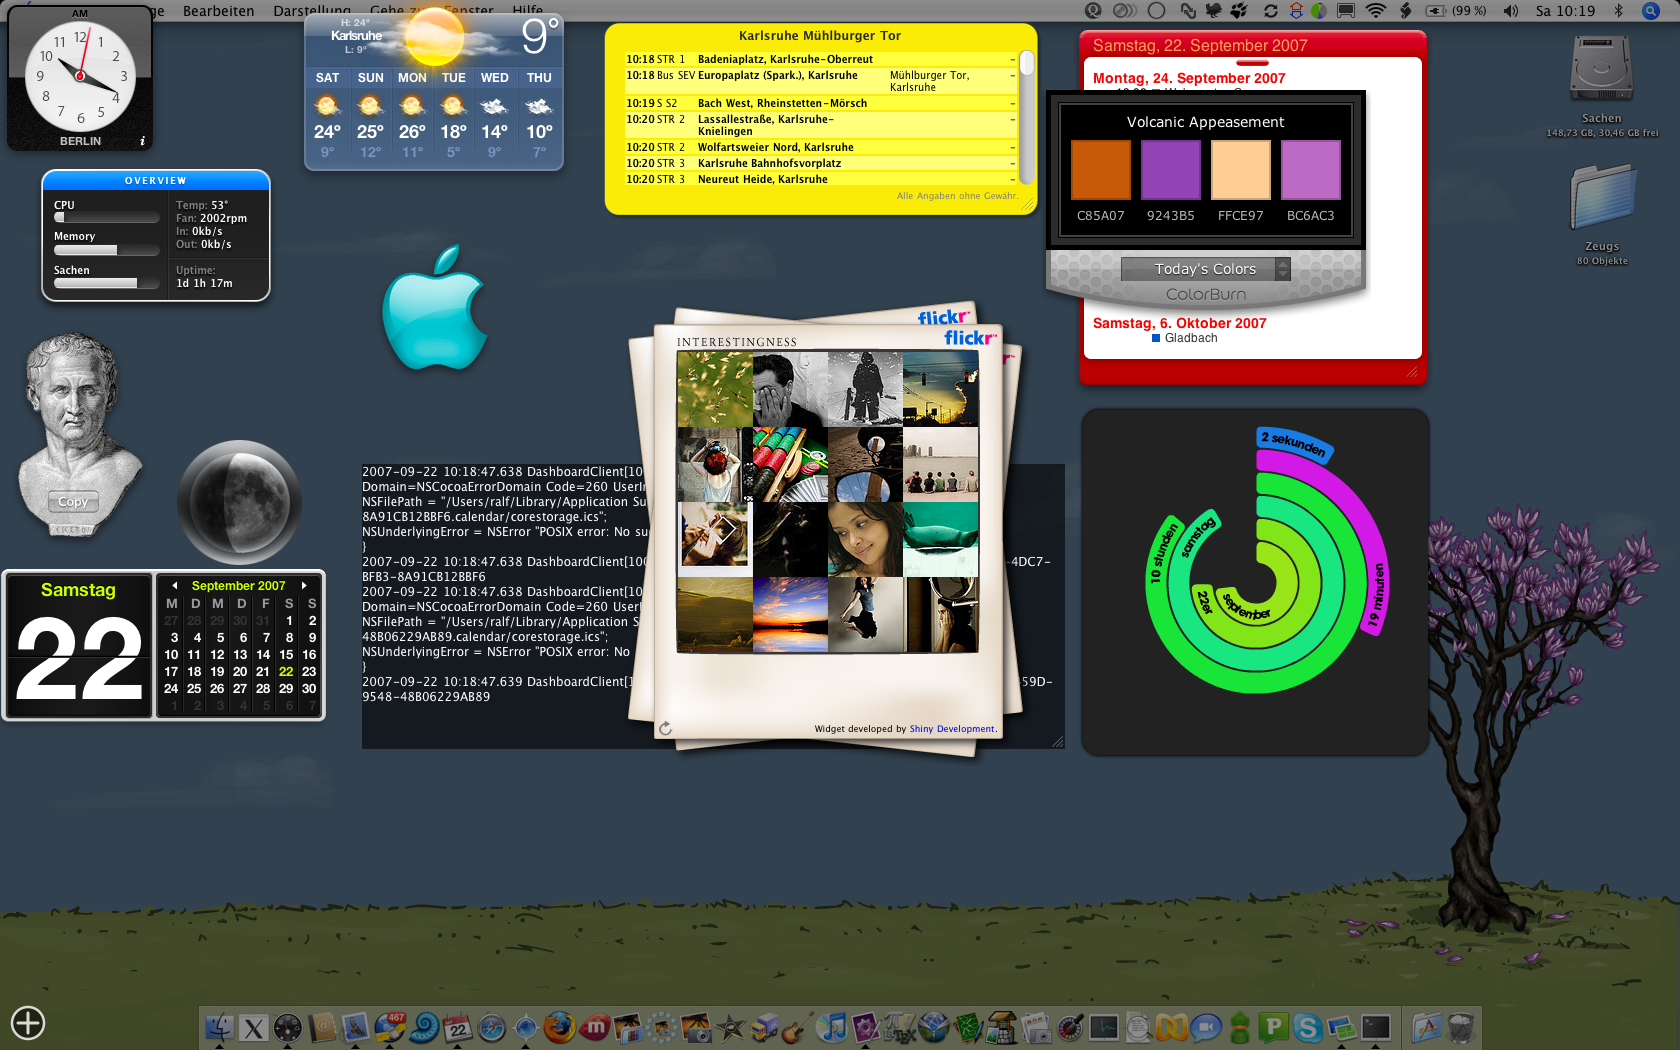Launch Firefox from the dock
This screenshot has width=1680, height=1050.
click(559, 1027)
